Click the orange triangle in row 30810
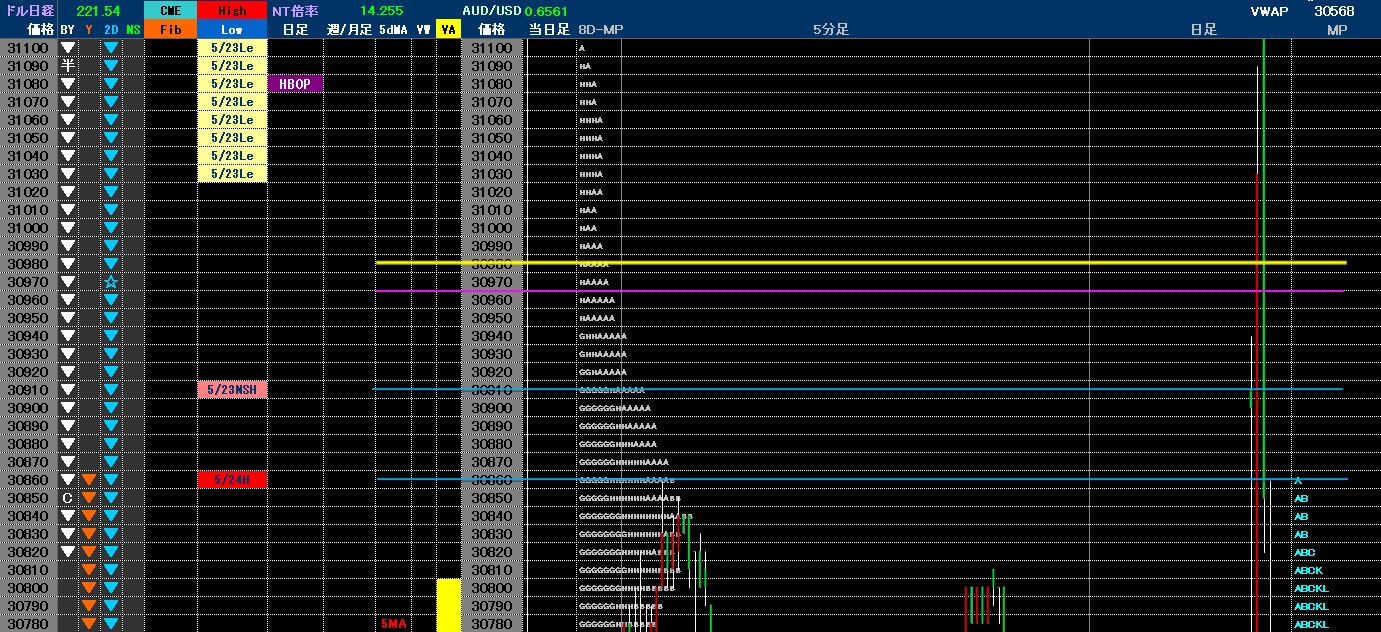Viewport: 1381px width, 632px height. click(x=89, y=570)
